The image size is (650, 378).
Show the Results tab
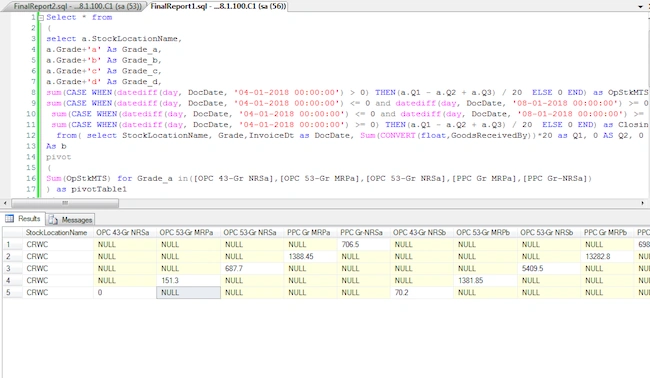[23, 218]
